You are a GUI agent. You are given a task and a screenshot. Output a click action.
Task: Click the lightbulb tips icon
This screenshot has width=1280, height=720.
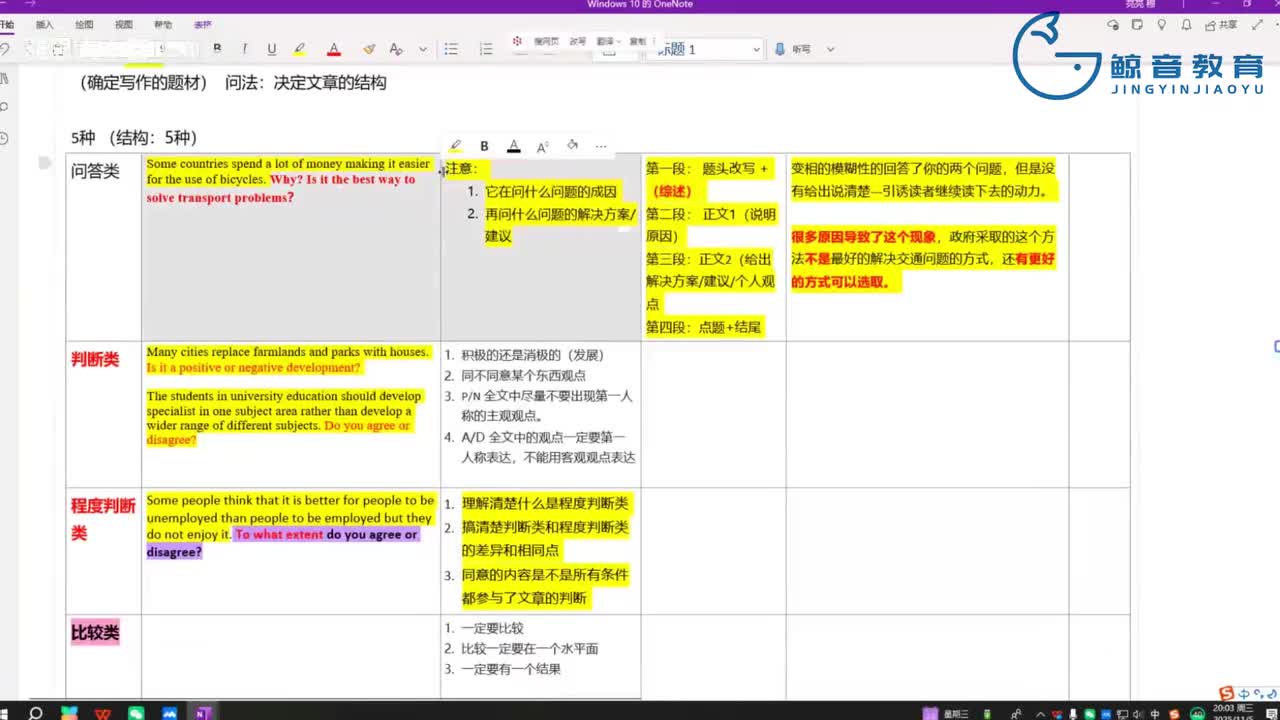tap(1161, 25)
